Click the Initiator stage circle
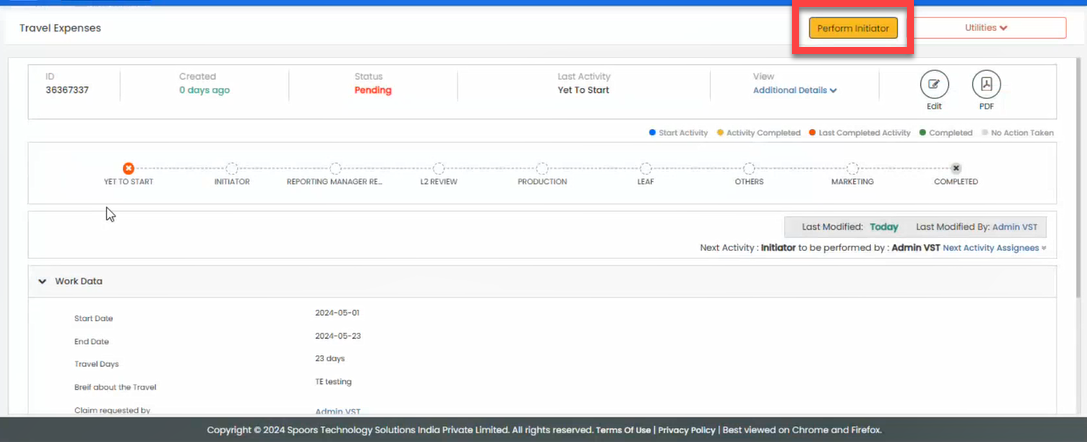Screen dimensions: 1087x442 tap(232, 169)
